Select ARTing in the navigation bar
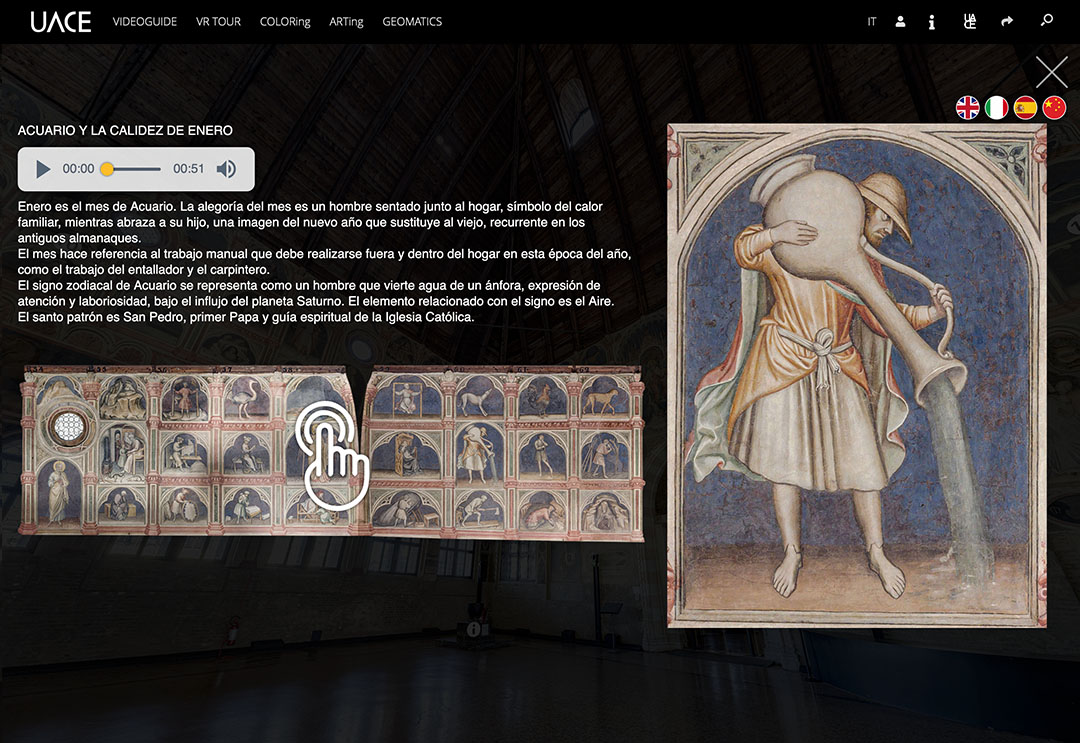1080x743 pixels. point(346,21)
